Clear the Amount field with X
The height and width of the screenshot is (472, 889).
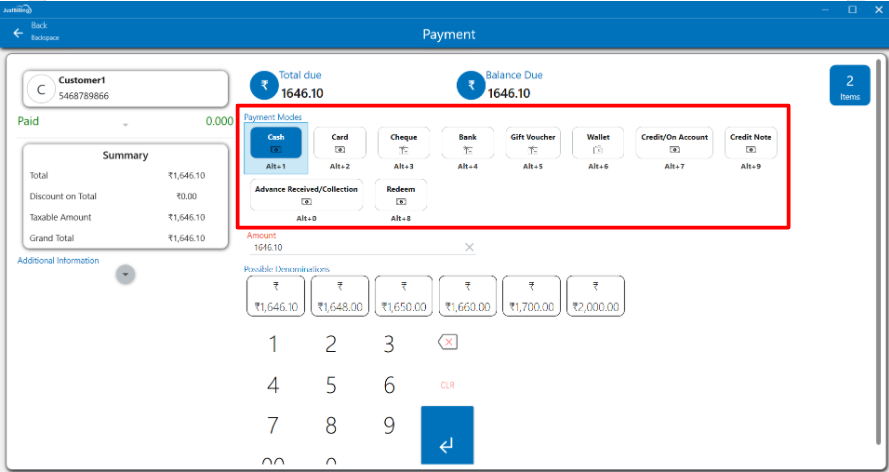469,247
